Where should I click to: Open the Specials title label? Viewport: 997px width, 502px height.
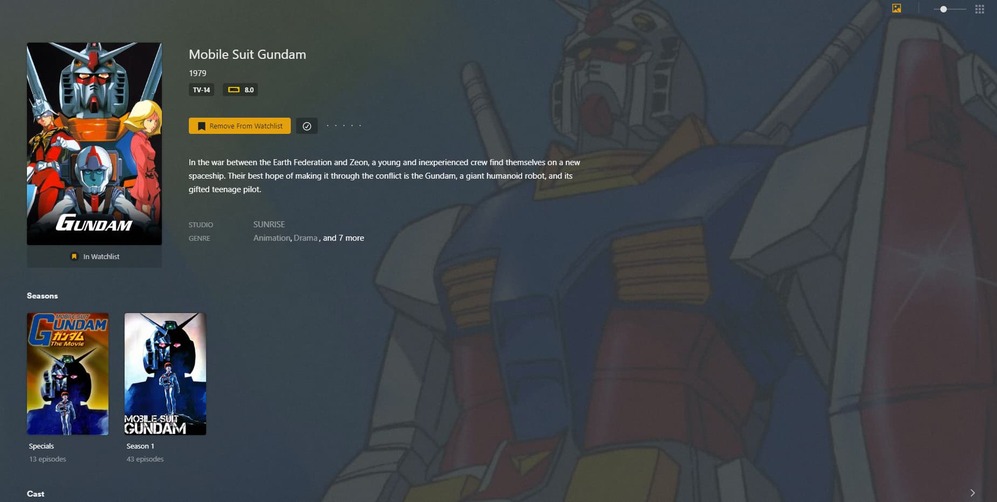point(41,446)
